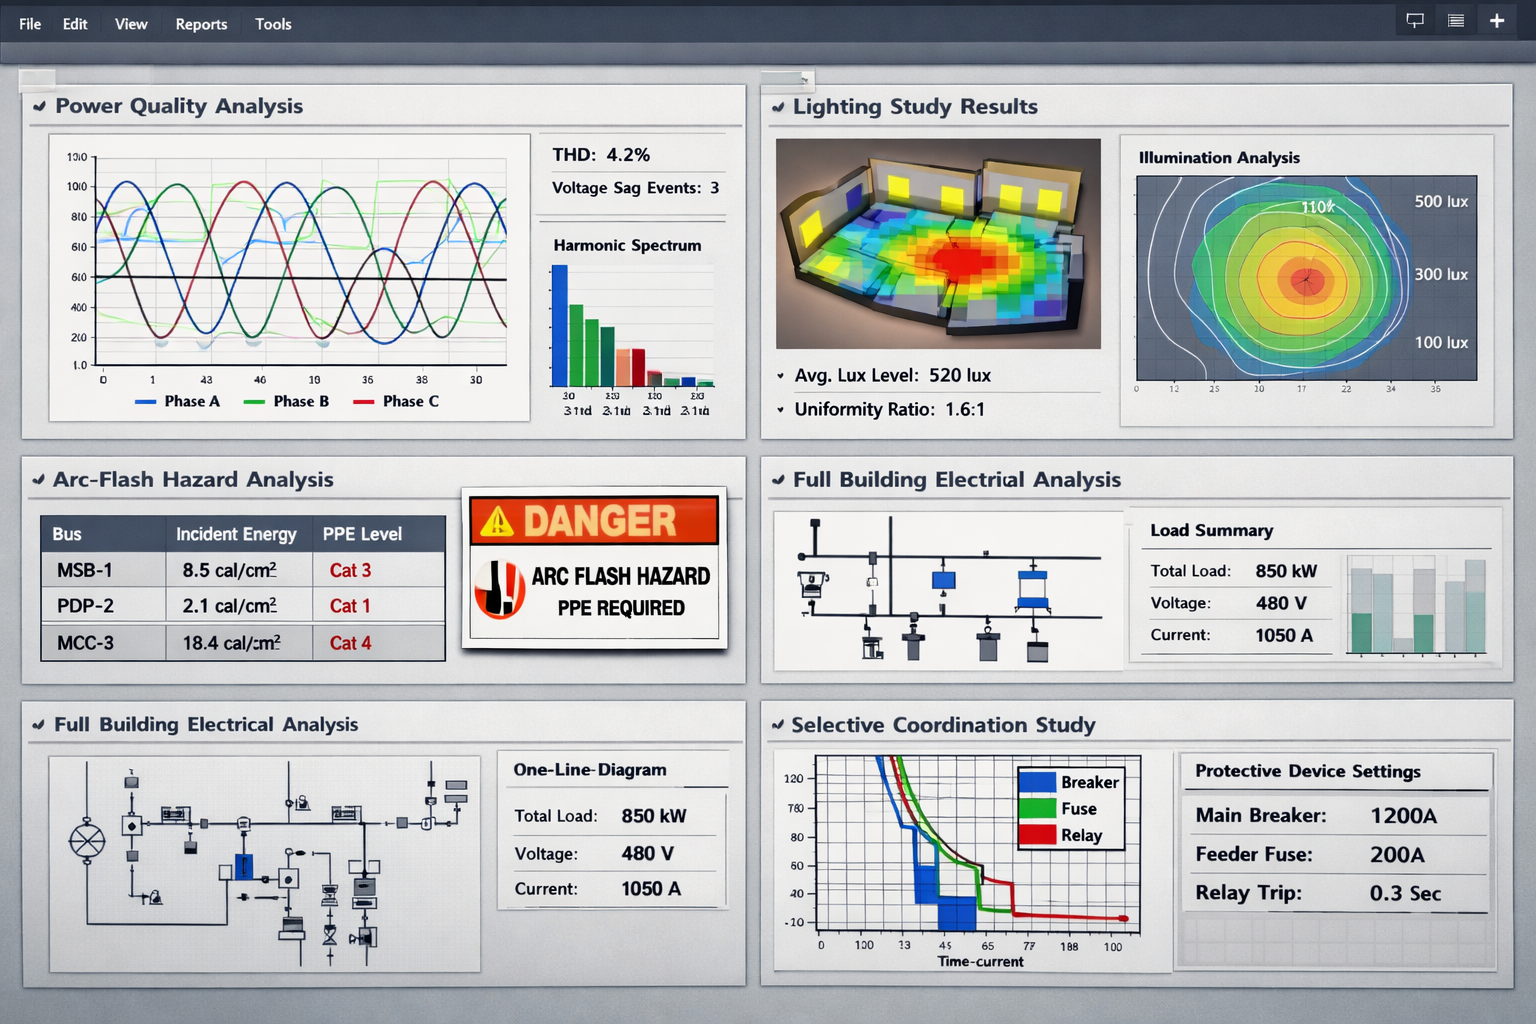The image size is (1536, 1024).
Task: Click Total Load 850 kW in Load Summary
Action: point(1234,571)
